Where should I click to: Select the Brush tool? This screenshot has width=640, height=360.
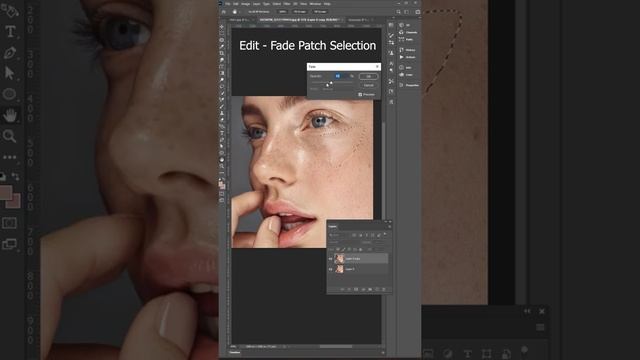click(222, 107)
